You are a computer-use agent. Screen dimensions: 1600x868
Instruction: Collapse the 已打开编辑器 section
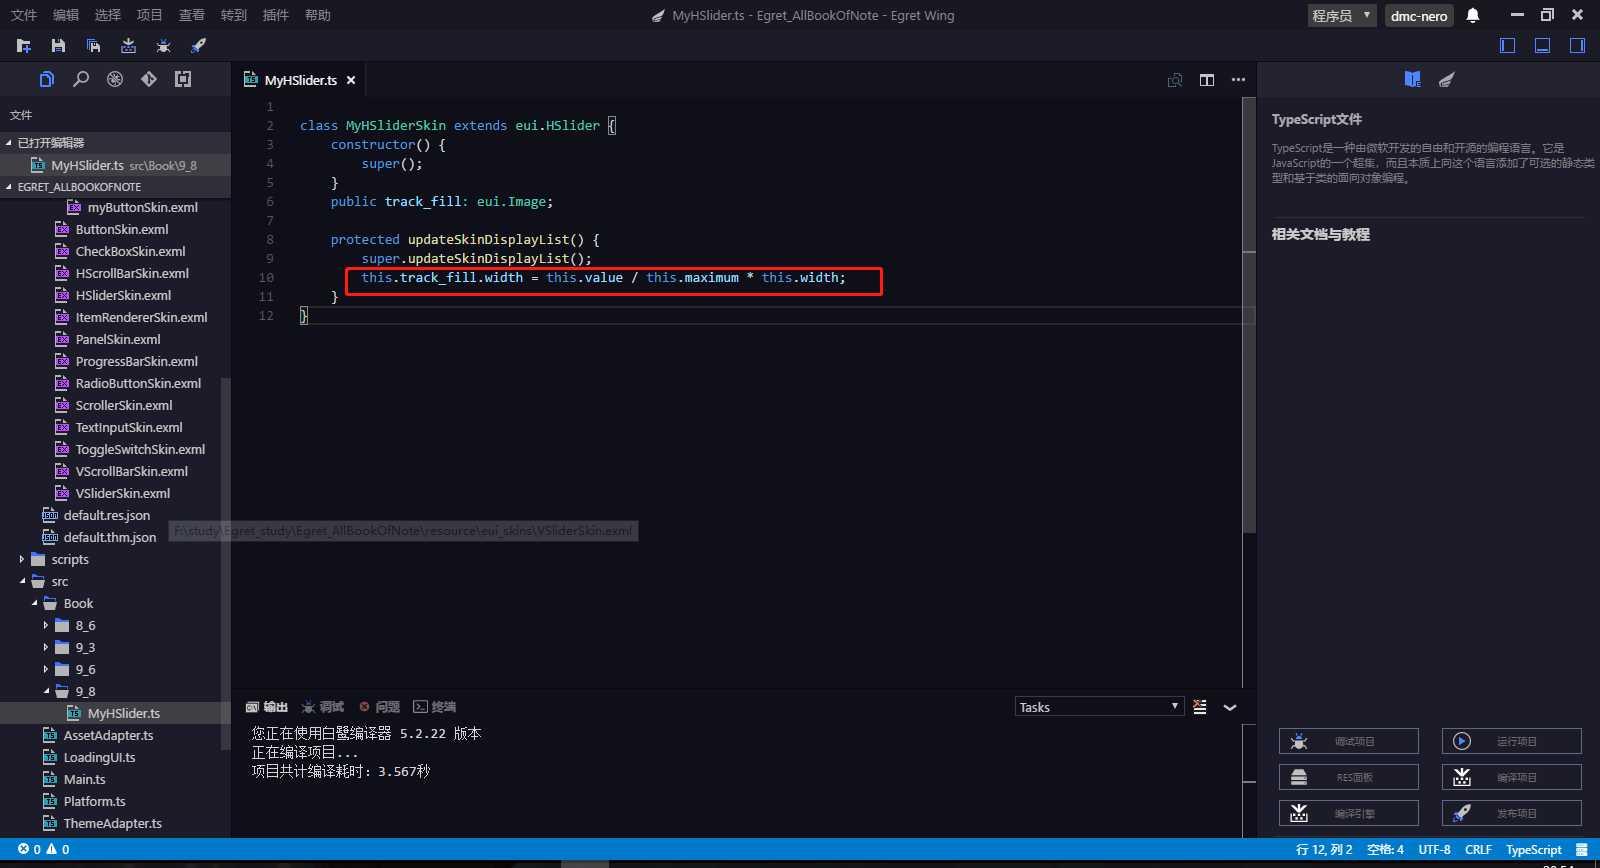pos(115,143)
